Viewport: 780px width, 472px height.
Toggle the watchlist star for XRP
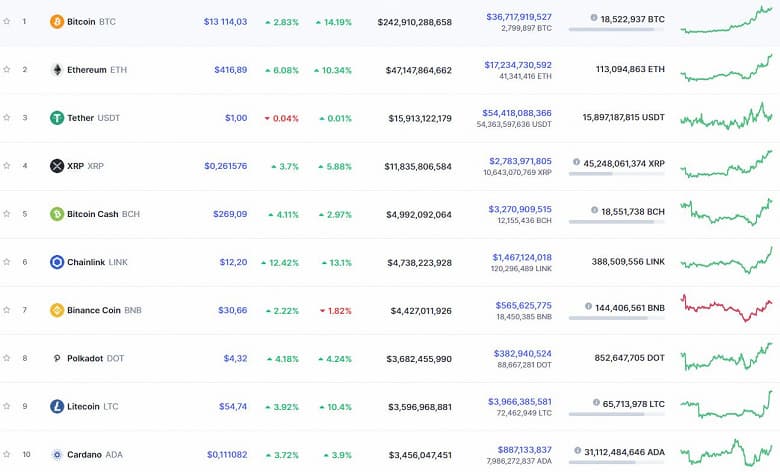(x=6, y=166)
